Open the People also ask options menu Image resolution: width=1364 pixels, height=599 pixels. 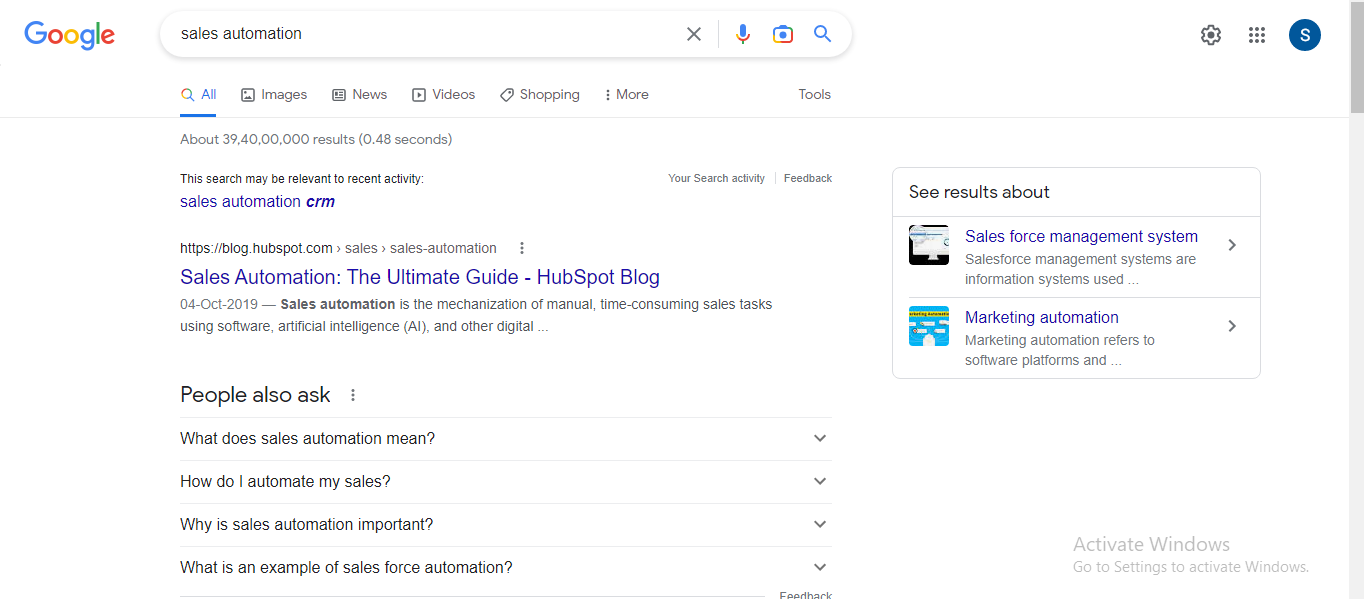353,395
